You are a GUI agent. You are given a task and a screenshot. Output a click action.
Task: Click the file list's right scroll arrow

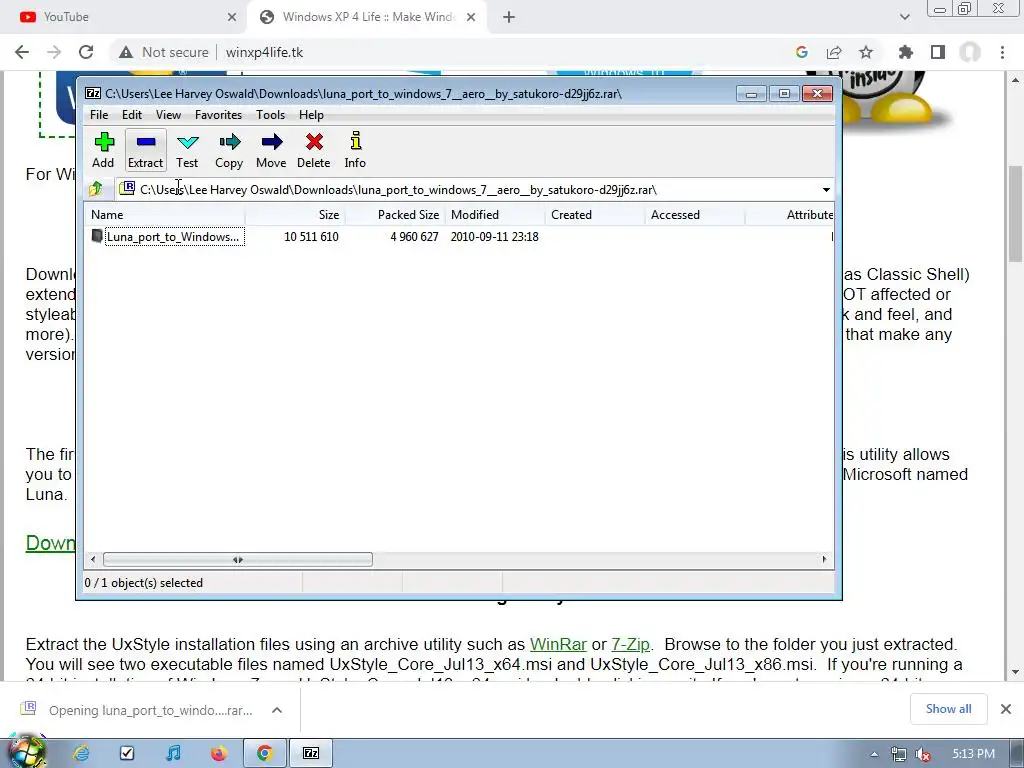tap(824, 560)
